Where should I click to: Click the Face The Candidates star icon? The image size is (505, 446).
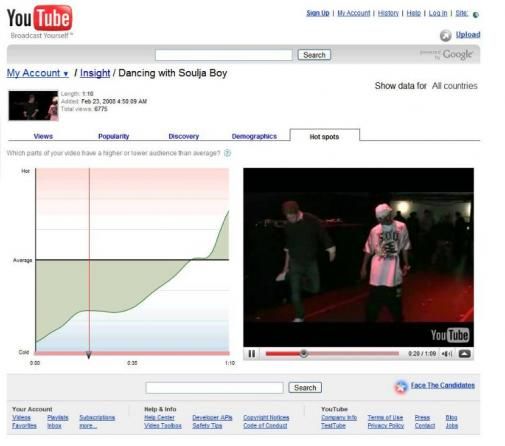click(401, 387)
